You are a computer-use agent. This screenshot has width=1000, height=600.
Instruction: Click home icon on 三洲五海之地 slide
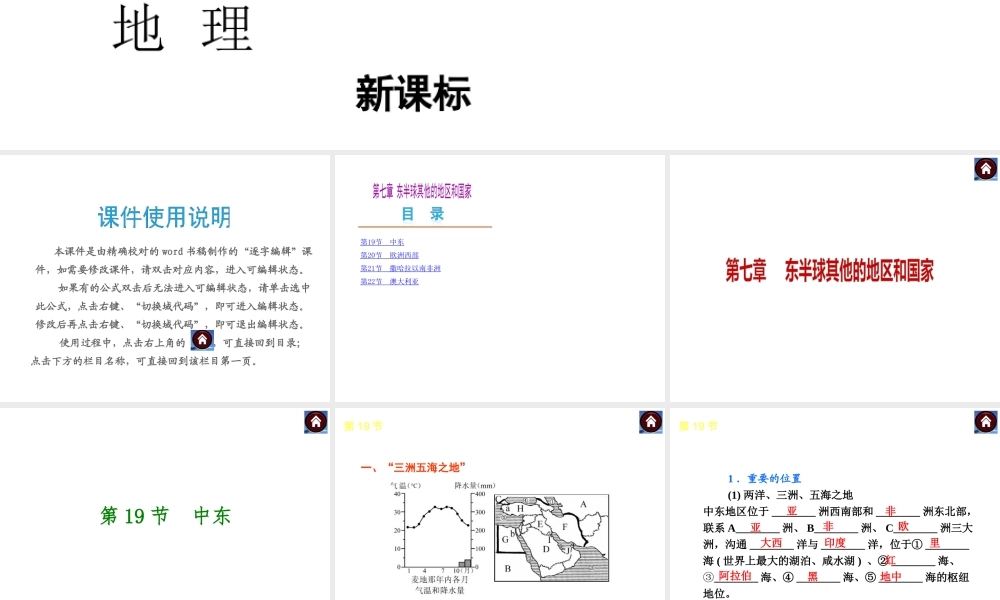651,422
